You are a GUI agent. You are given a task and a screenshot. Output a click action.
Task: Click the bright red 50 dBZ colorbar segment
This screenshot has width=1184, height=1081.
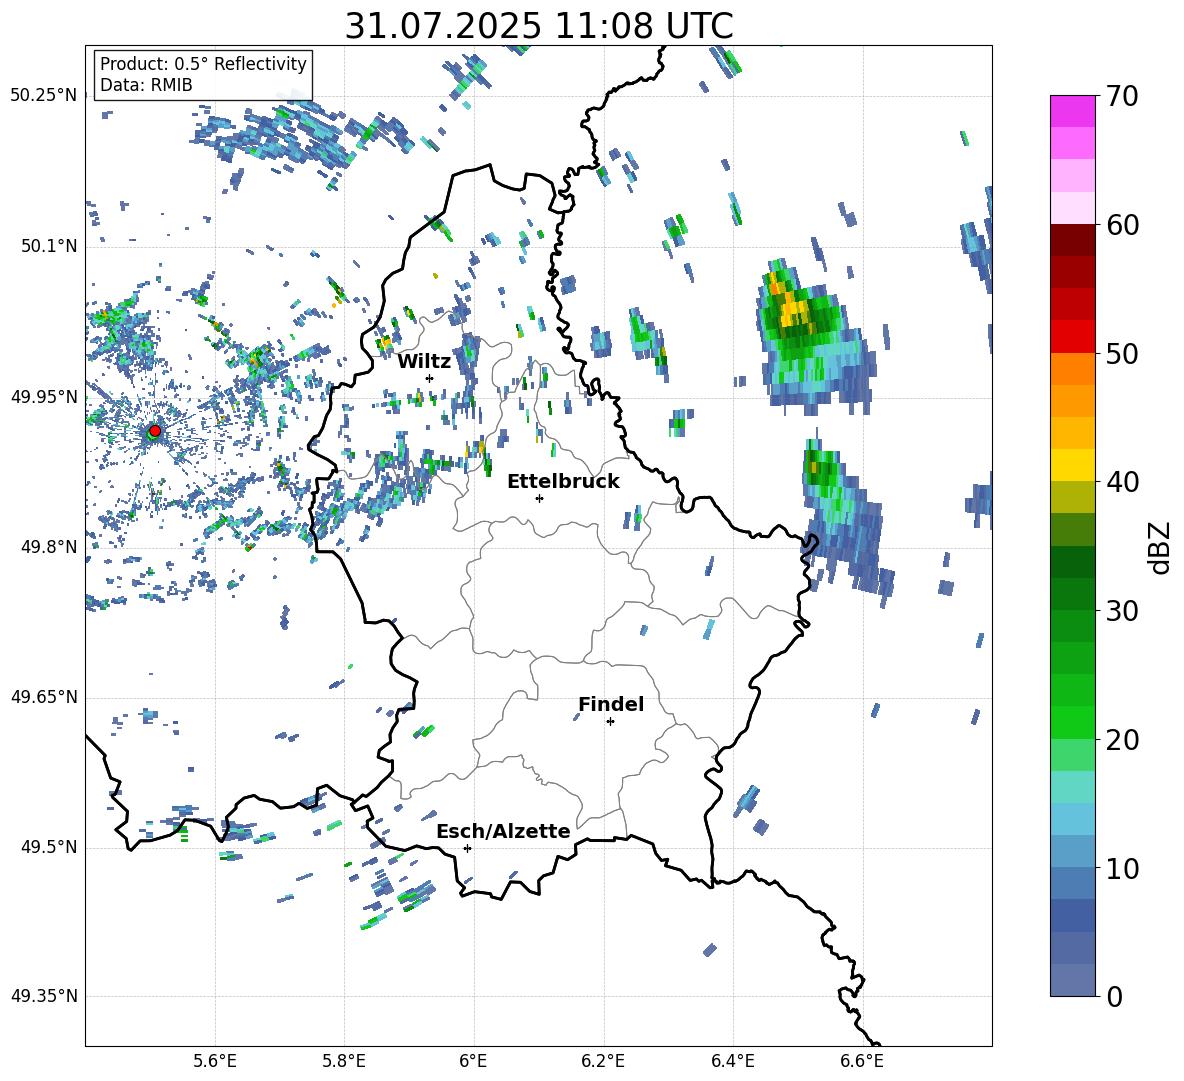(x=1072, y=337)
